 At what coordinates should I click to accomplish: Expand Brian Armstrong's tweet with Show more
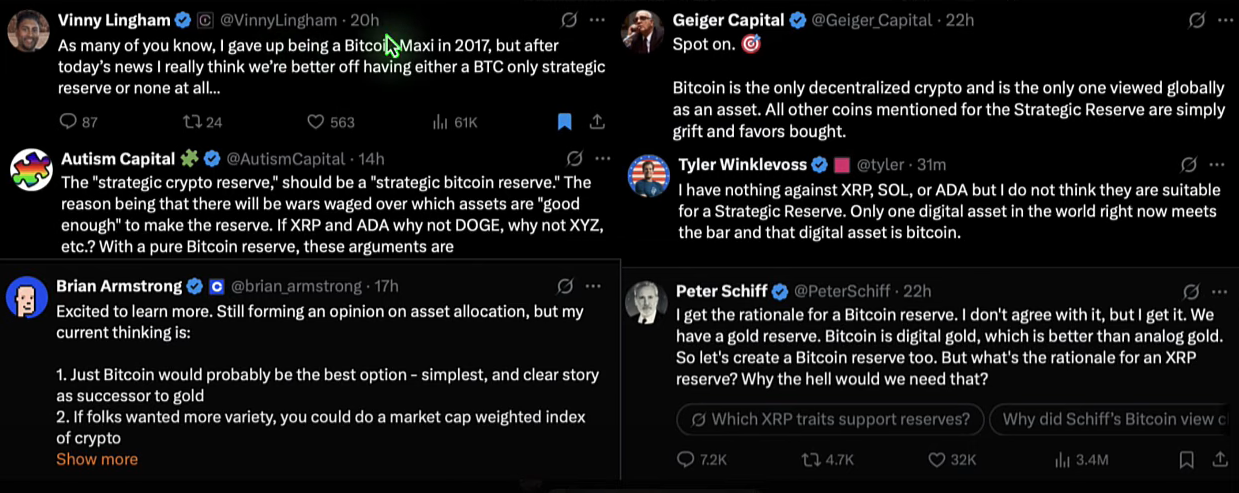(x=97, y=459)
